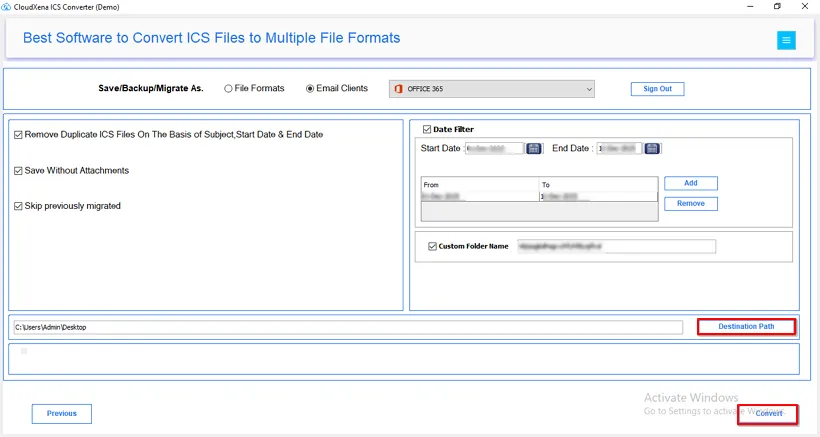This screenshot has width=820, height=437.
Task: Click the Convert button
Action: tap(768, 413)
